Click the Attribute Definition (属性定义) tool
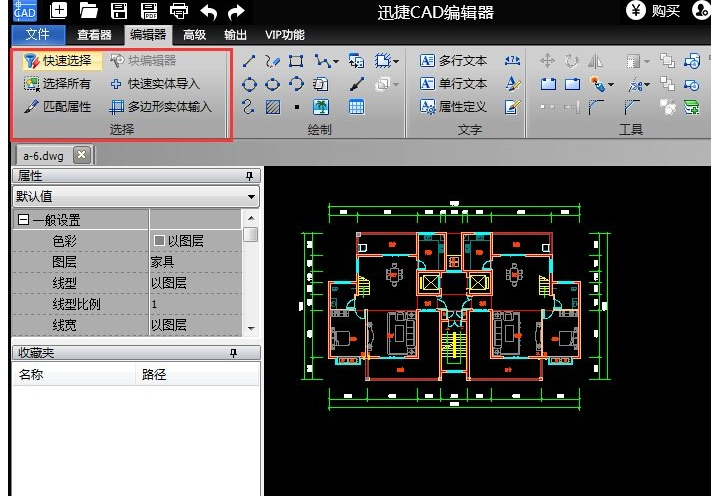Viewport: 712px width, 496px height. coord(453,106)
